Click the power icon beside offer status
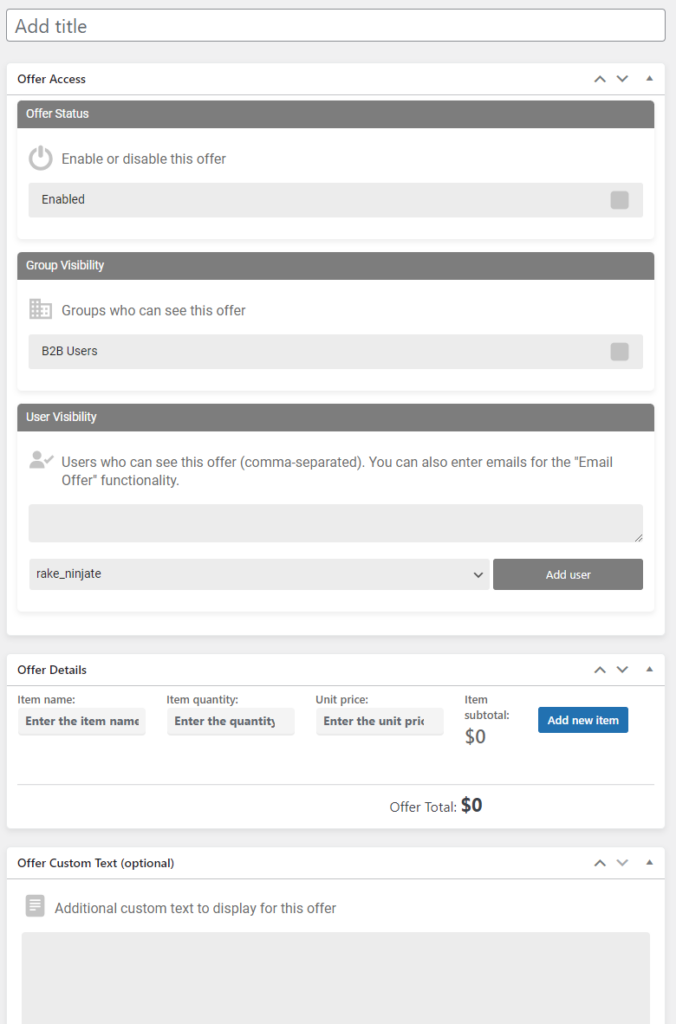 [40, 158]
